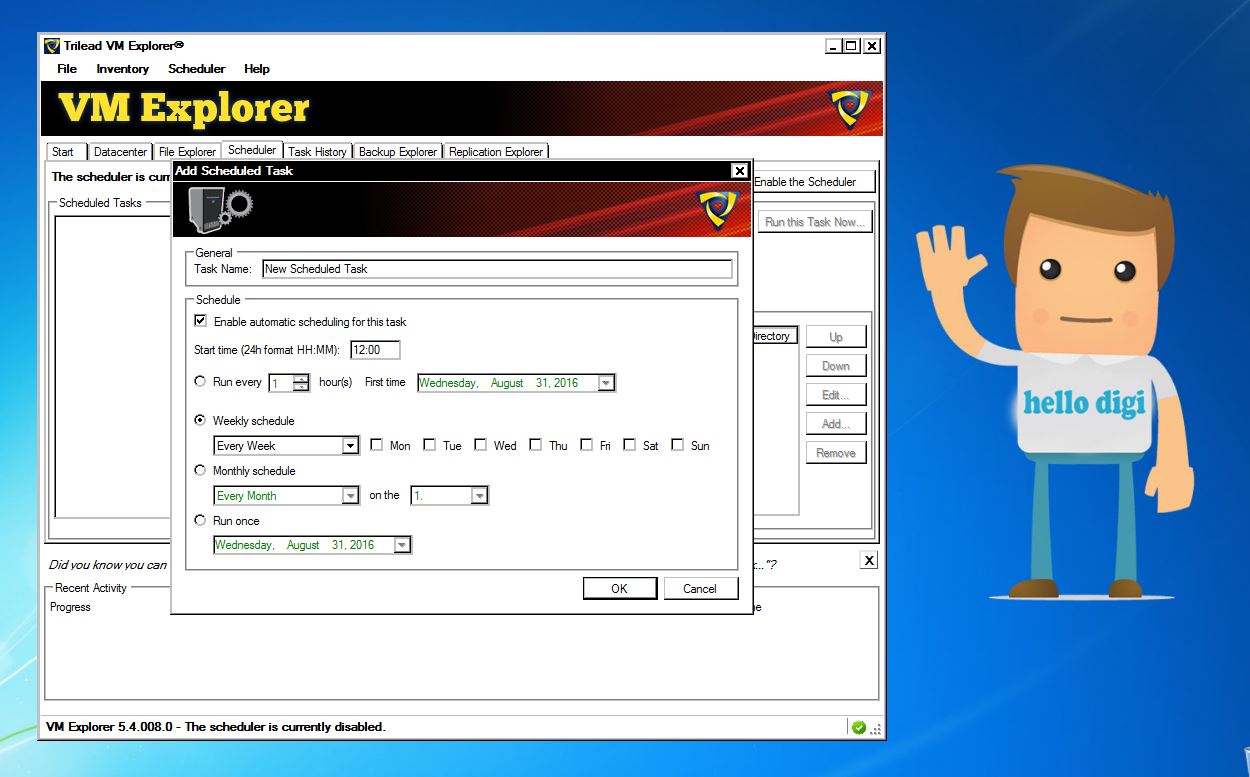
Task: Open the Scheduler menu
Action: pos(197,69)
